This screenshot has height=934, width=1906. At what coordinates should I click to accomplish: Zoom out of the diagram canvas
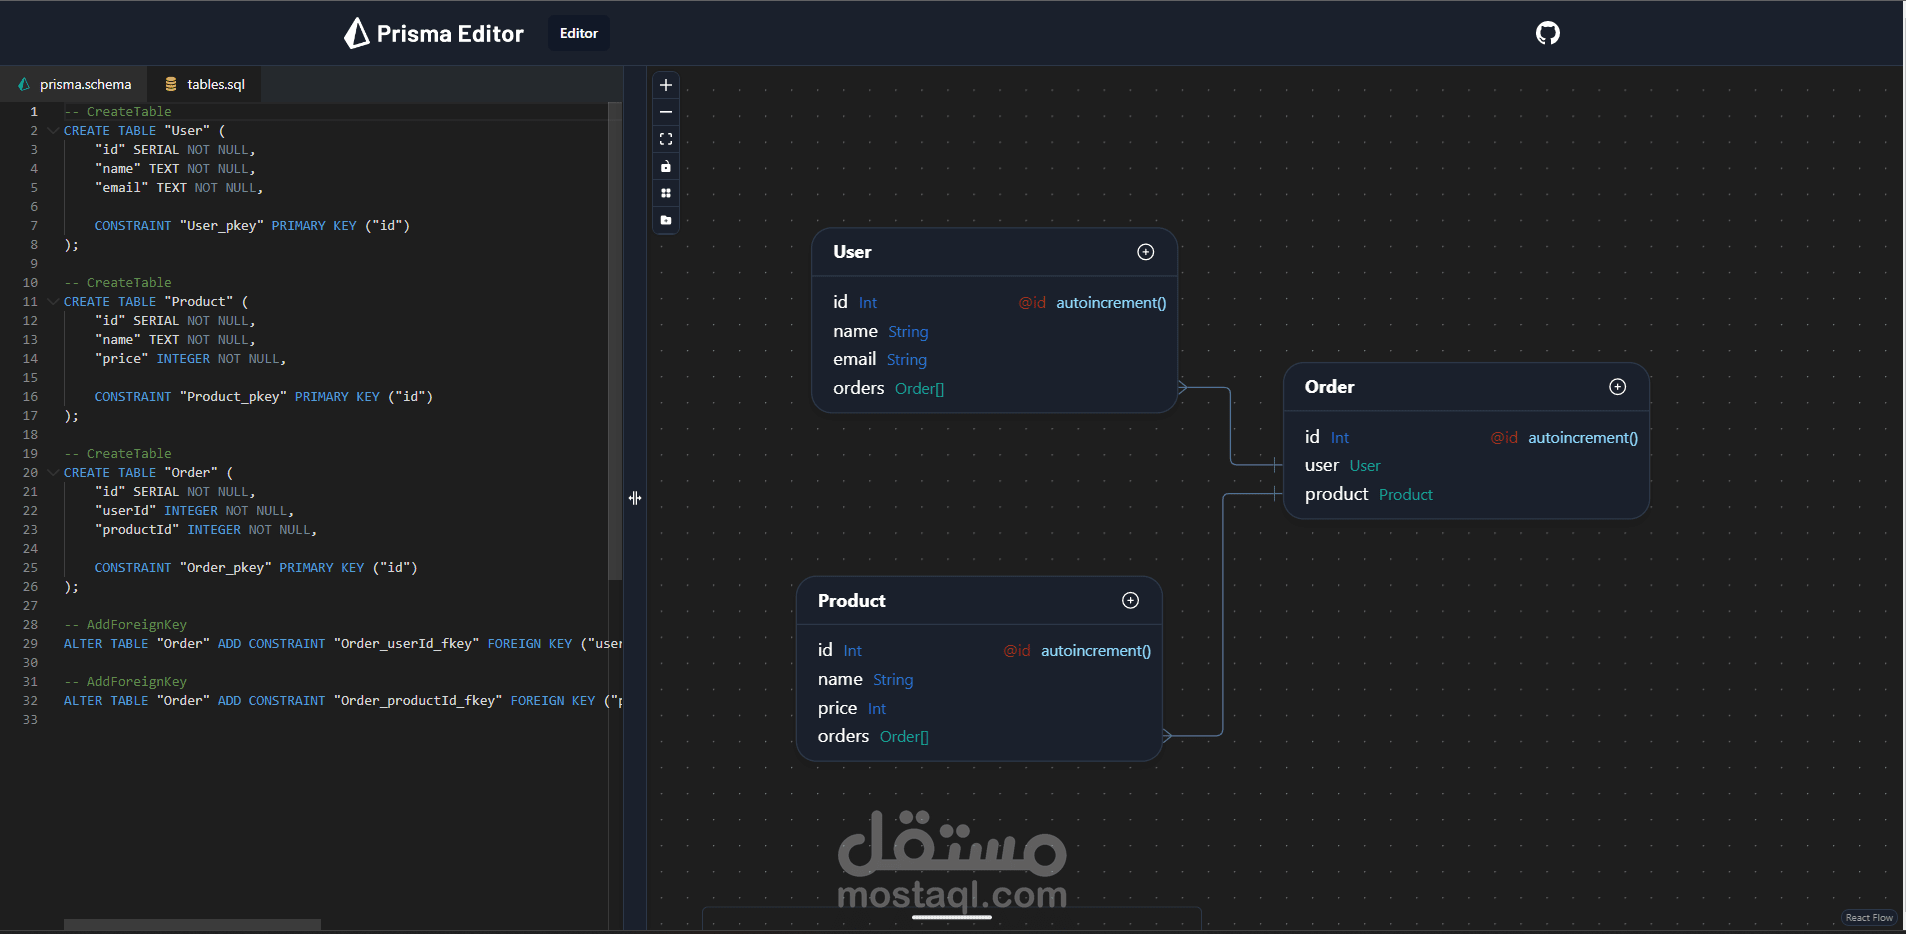click(x=666, y=112)
